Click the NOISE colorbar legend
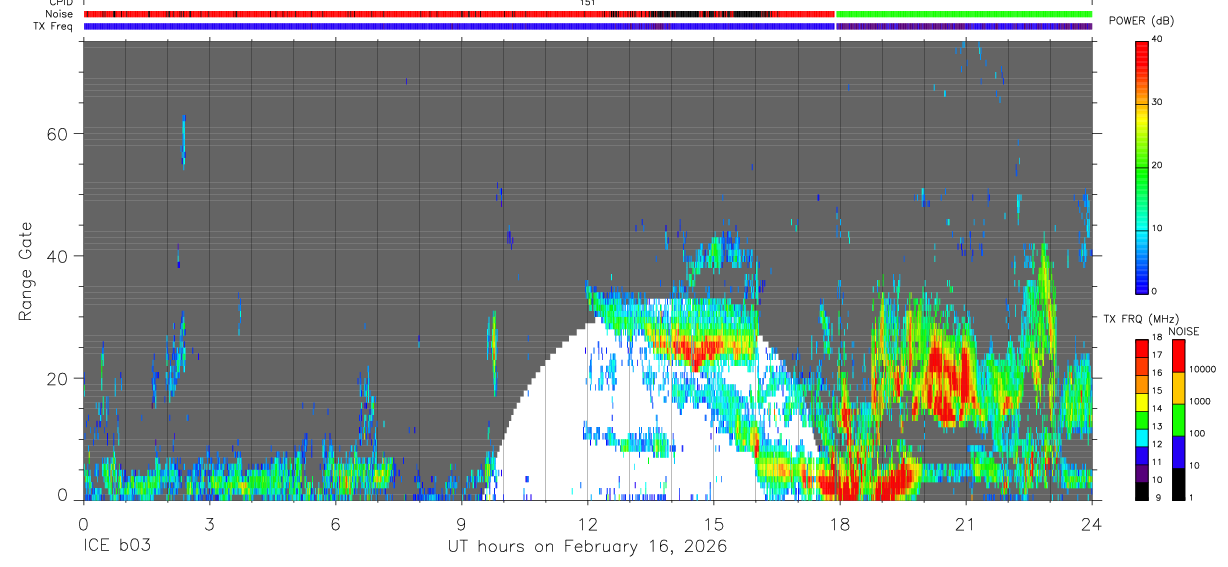Image resolution: width=1228 pixels, height=567 pixels. pos(1179,418)
